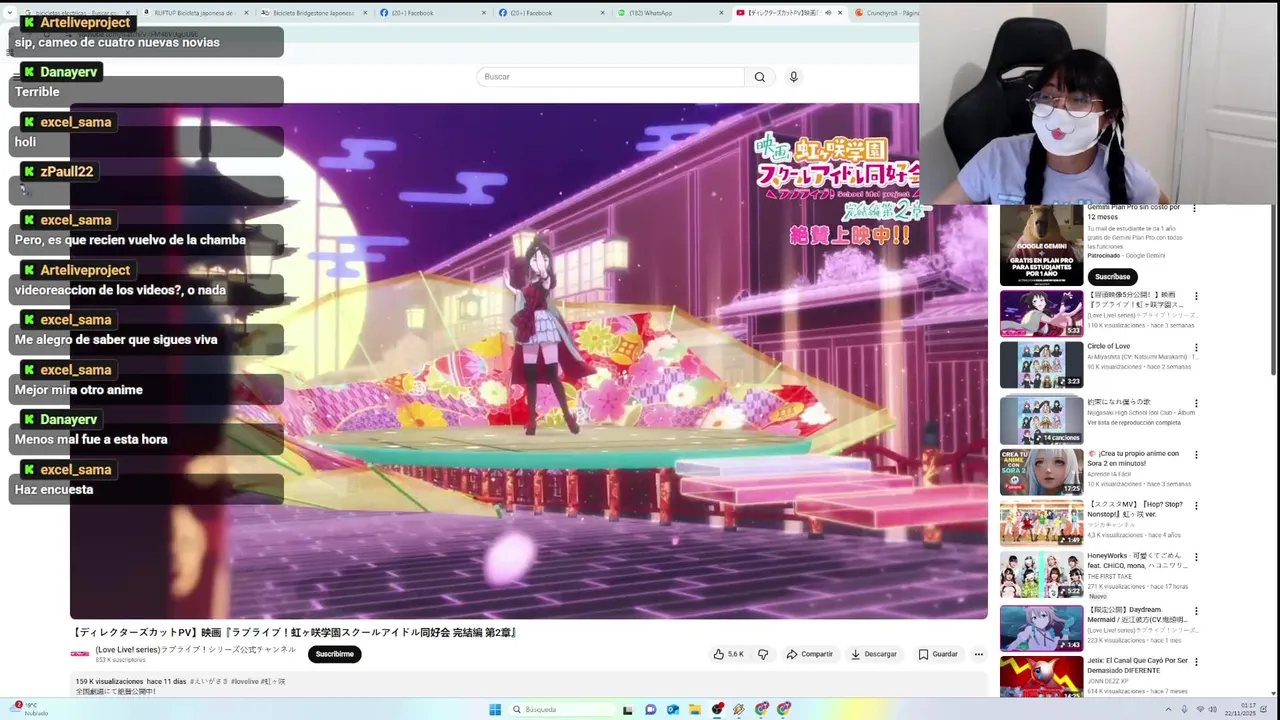Open the Windows Start button

click(495, 709)
